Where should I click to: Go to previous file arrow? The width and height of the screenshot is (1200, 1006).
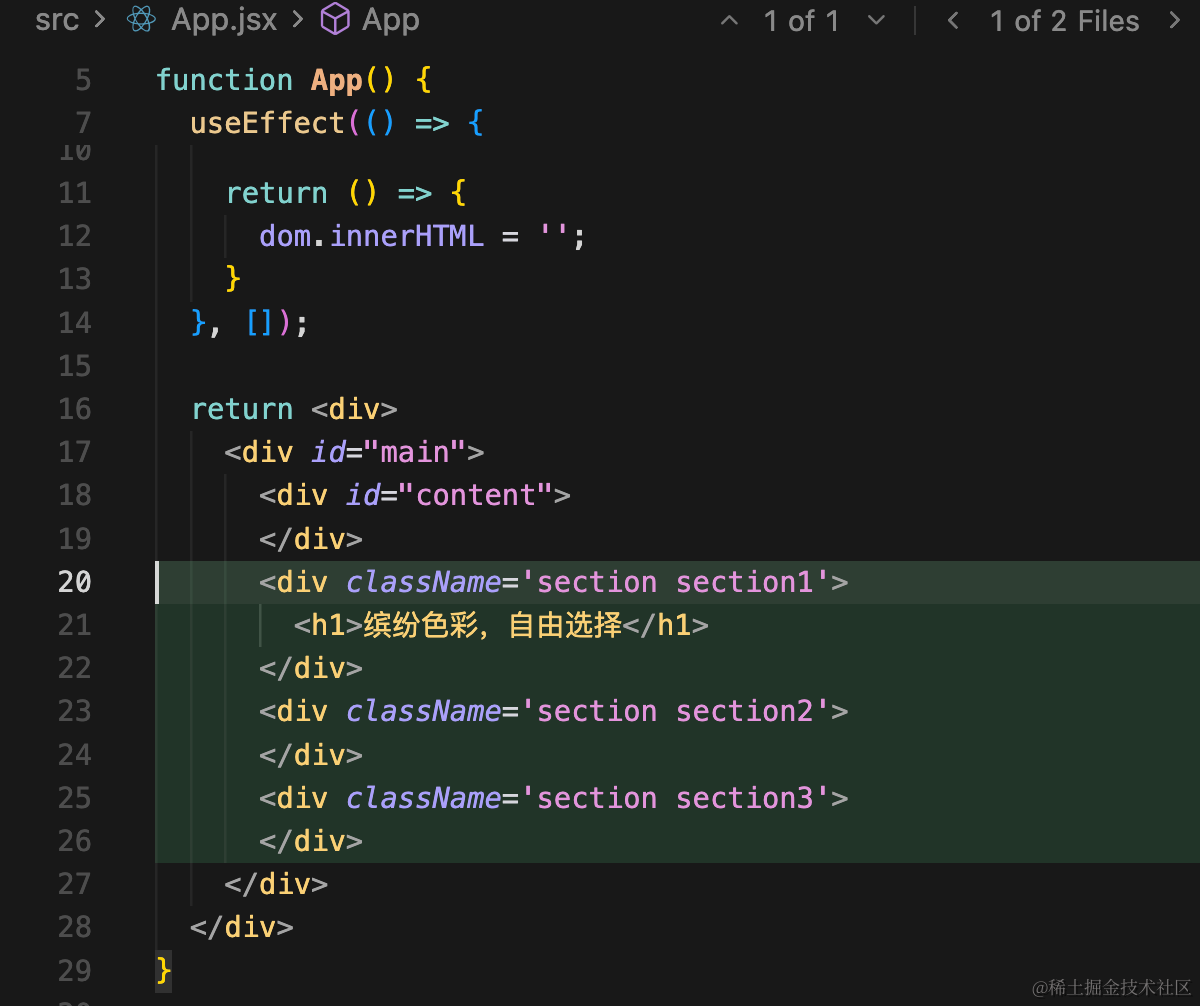click(953, 21)
